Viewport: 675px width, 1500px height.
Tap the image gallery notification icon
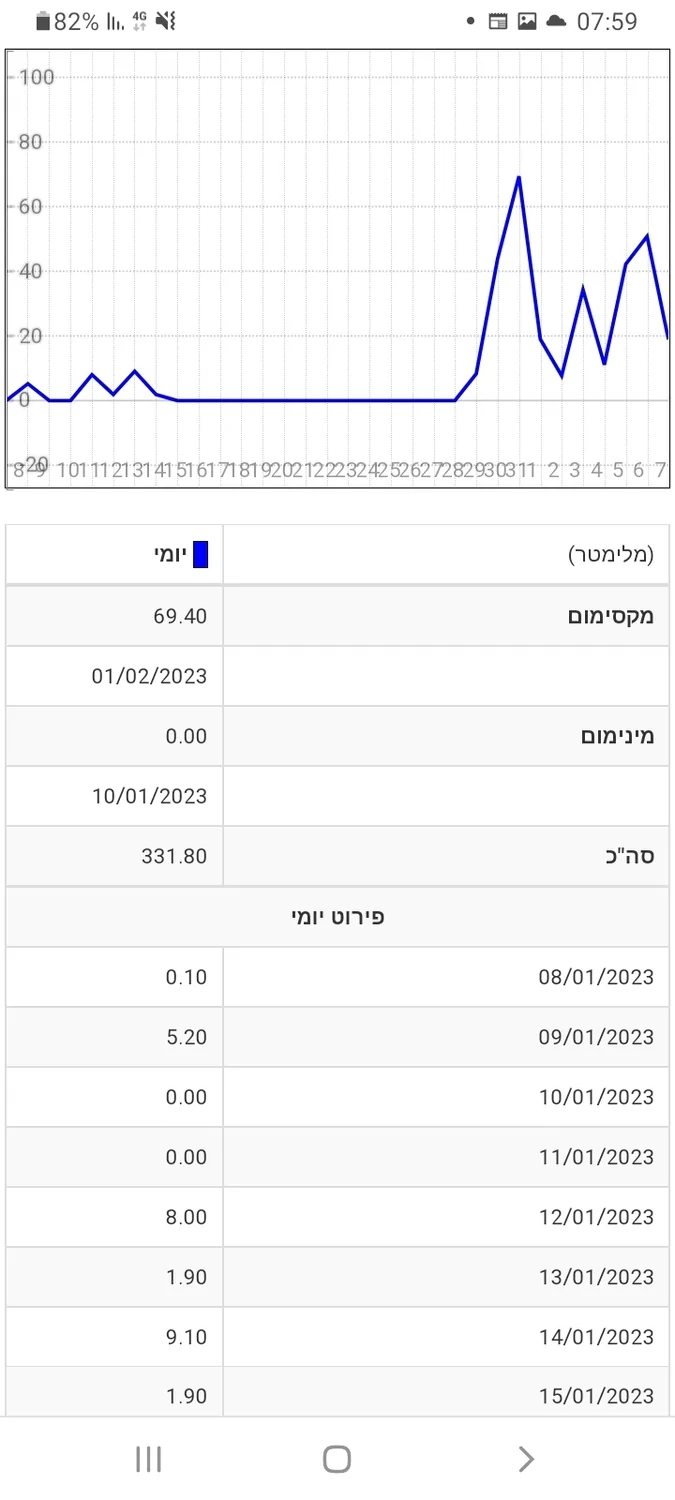pos(527,21)
